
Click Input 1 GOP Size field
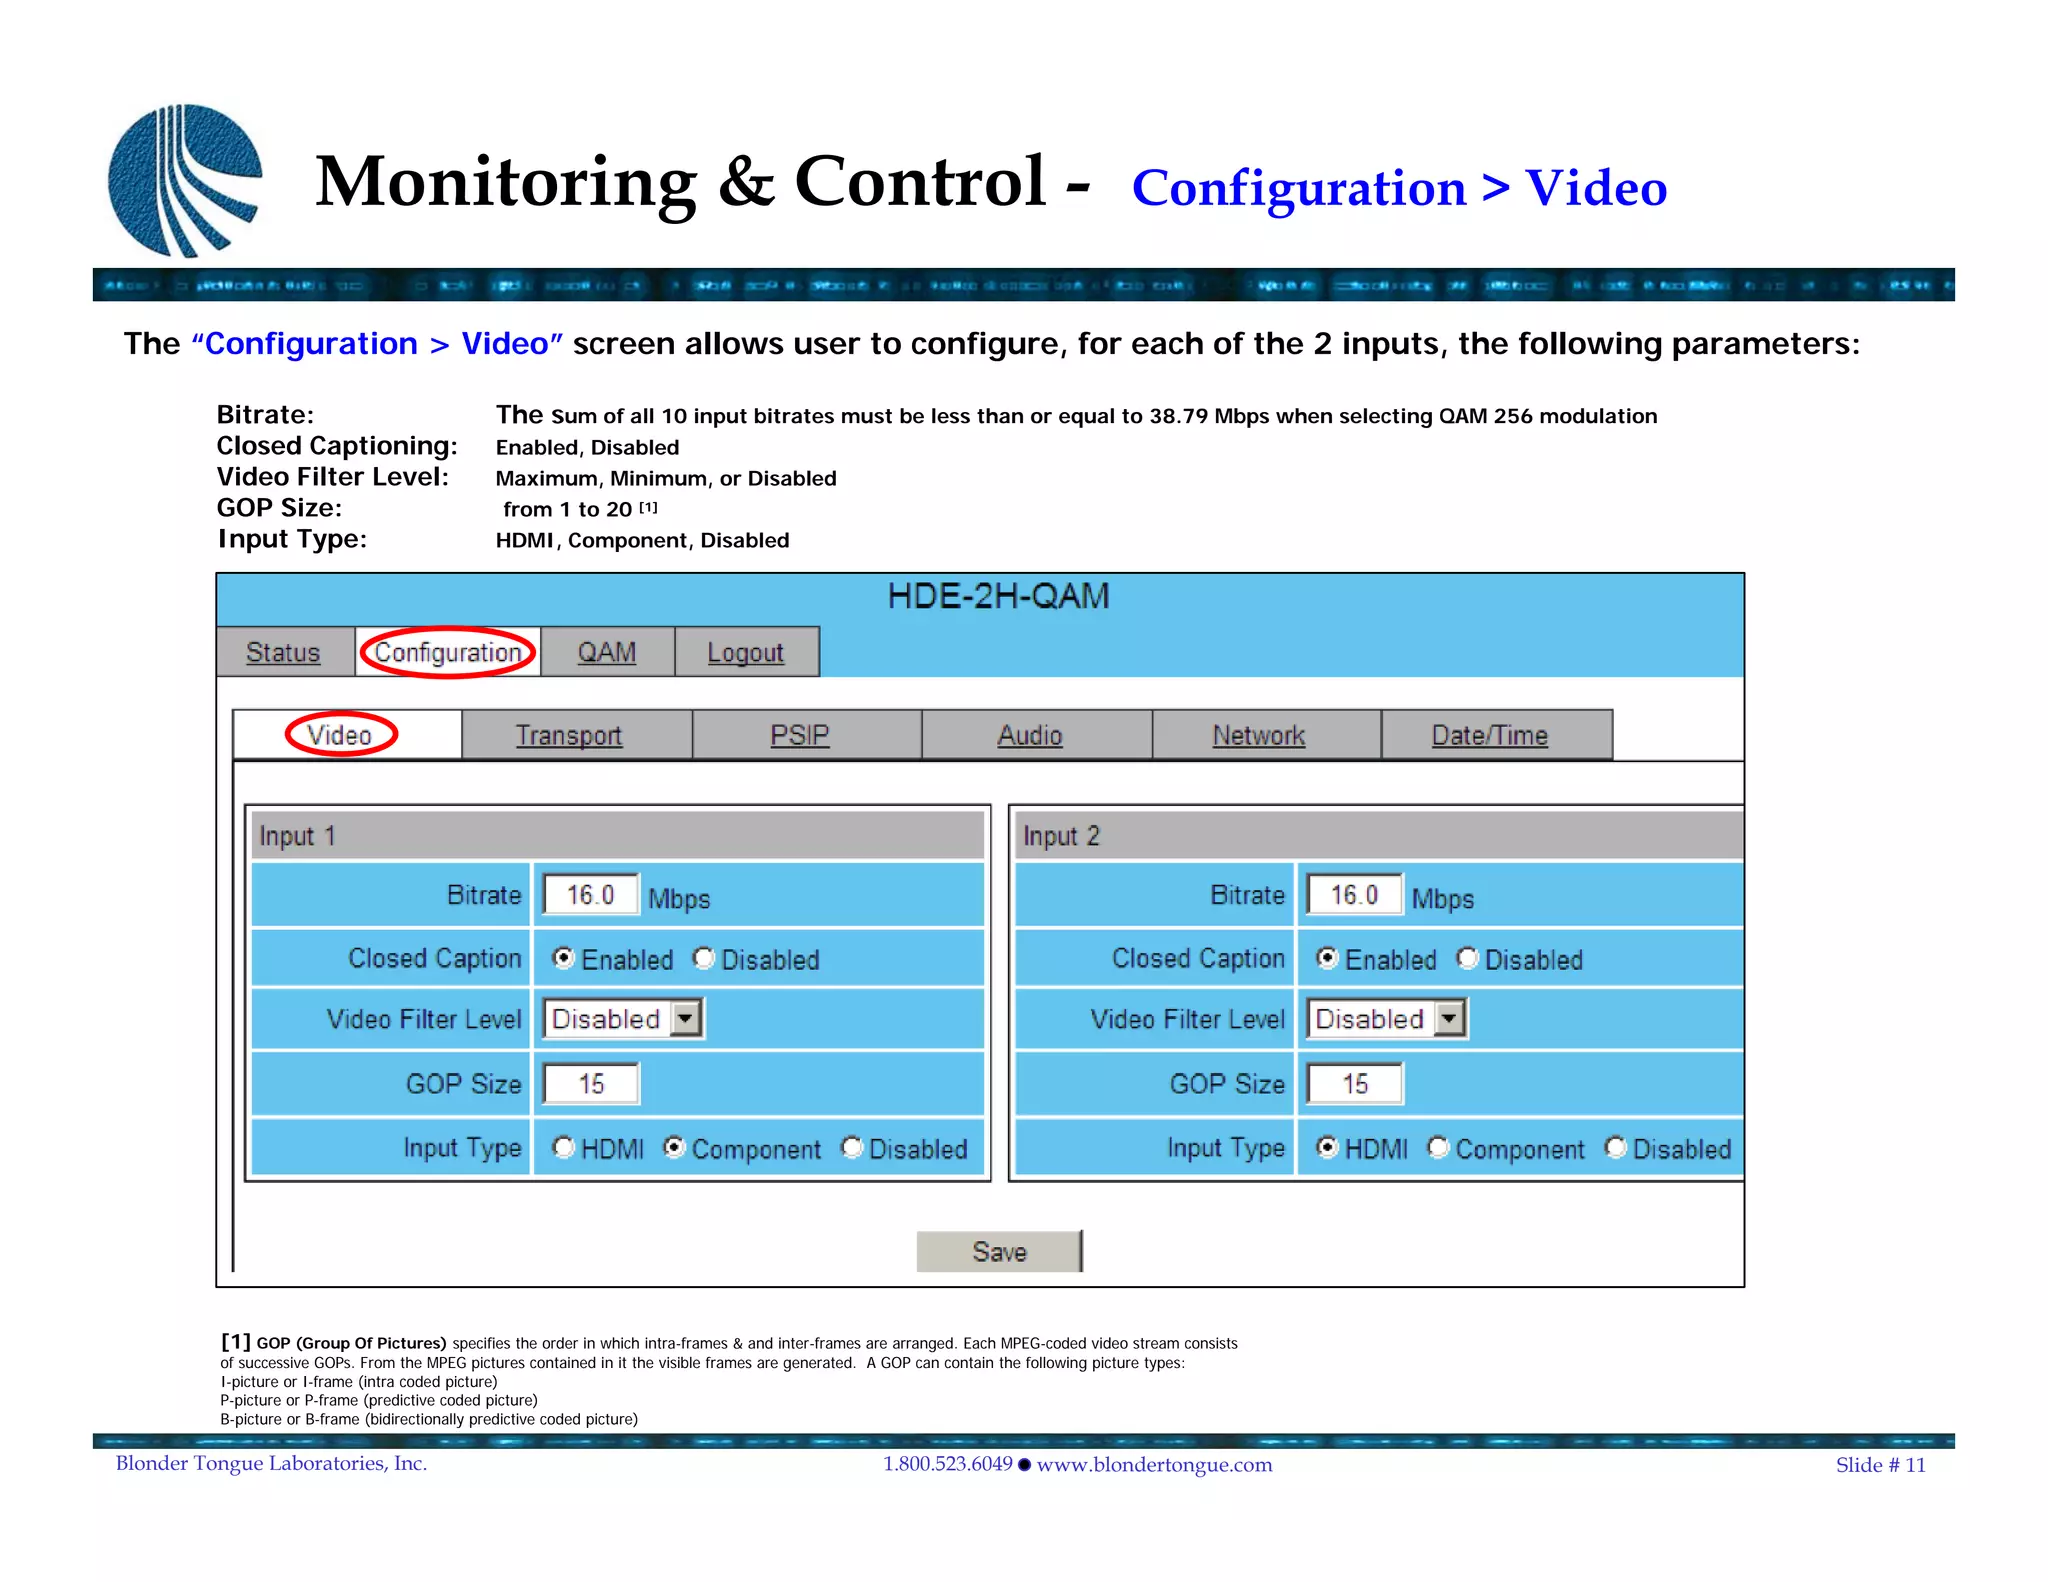(x=591, y=1084)
